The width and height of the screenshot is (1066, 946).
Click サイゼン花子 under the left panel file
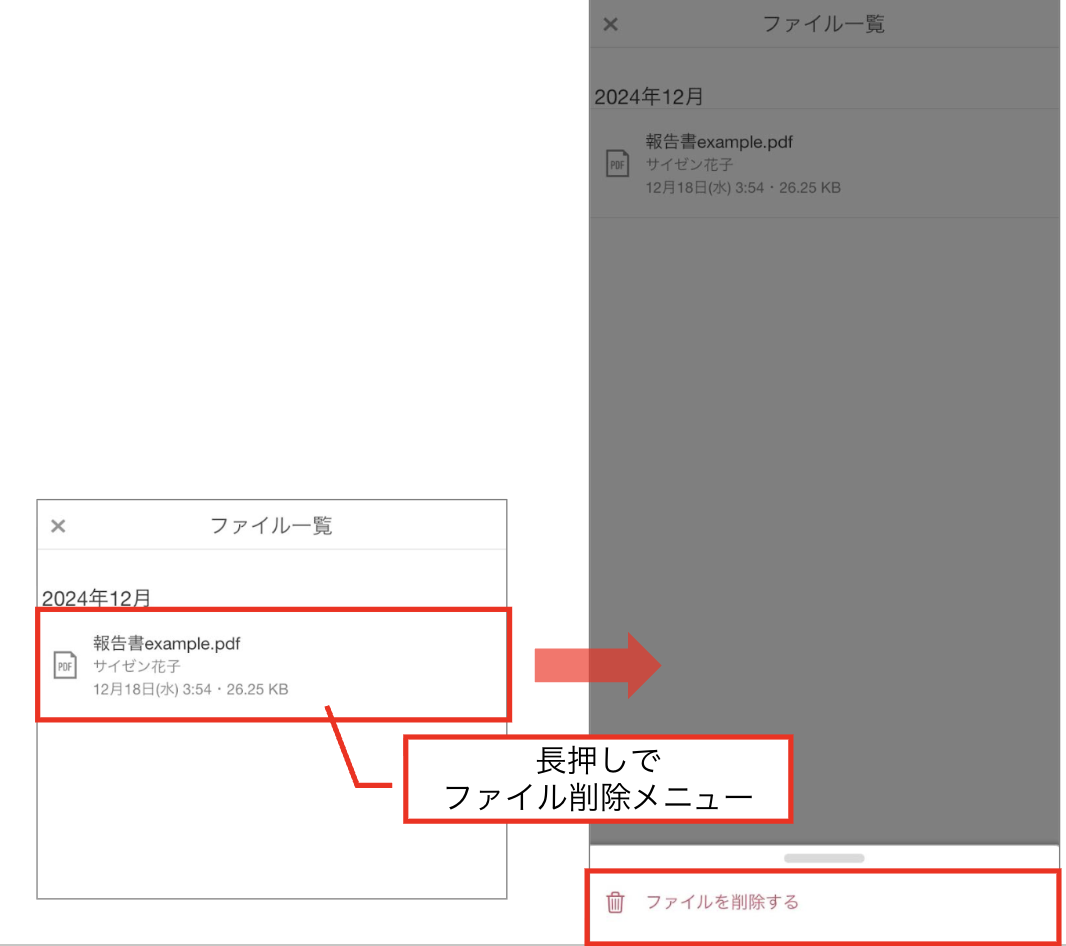coord(137,666)
